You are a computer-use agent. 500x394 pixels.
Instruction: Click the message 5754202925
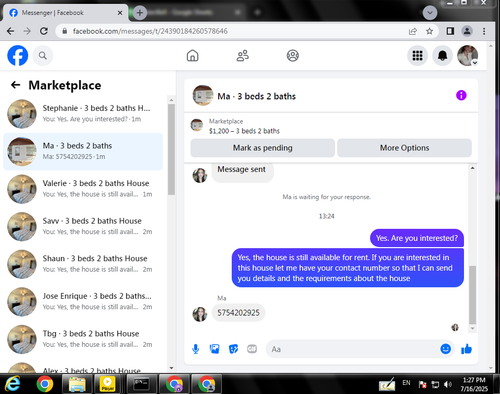point(238,313)
